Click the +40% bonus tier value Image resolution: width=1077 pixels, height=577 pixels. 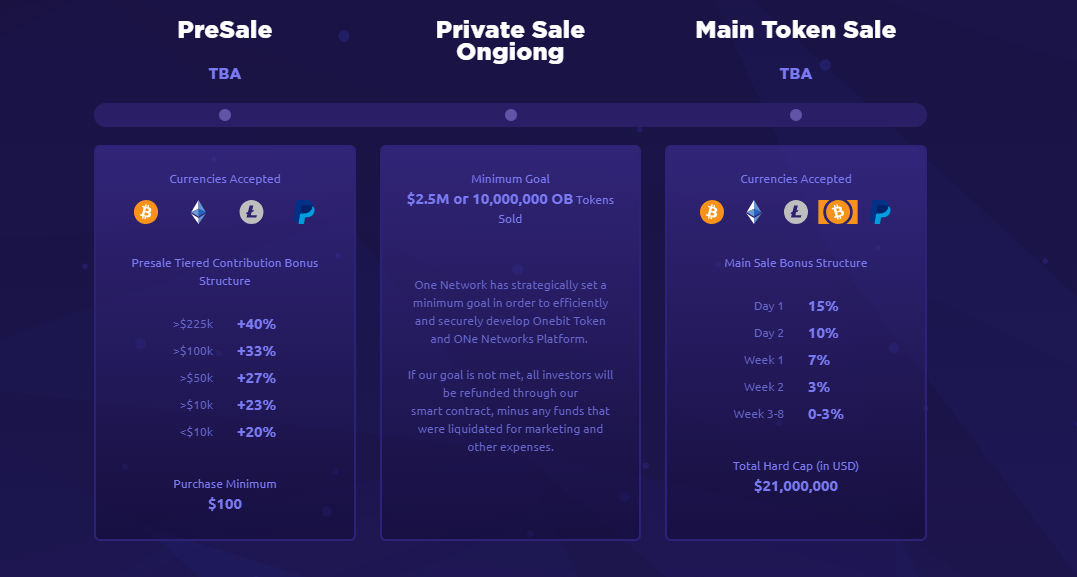tap(256, 324)
